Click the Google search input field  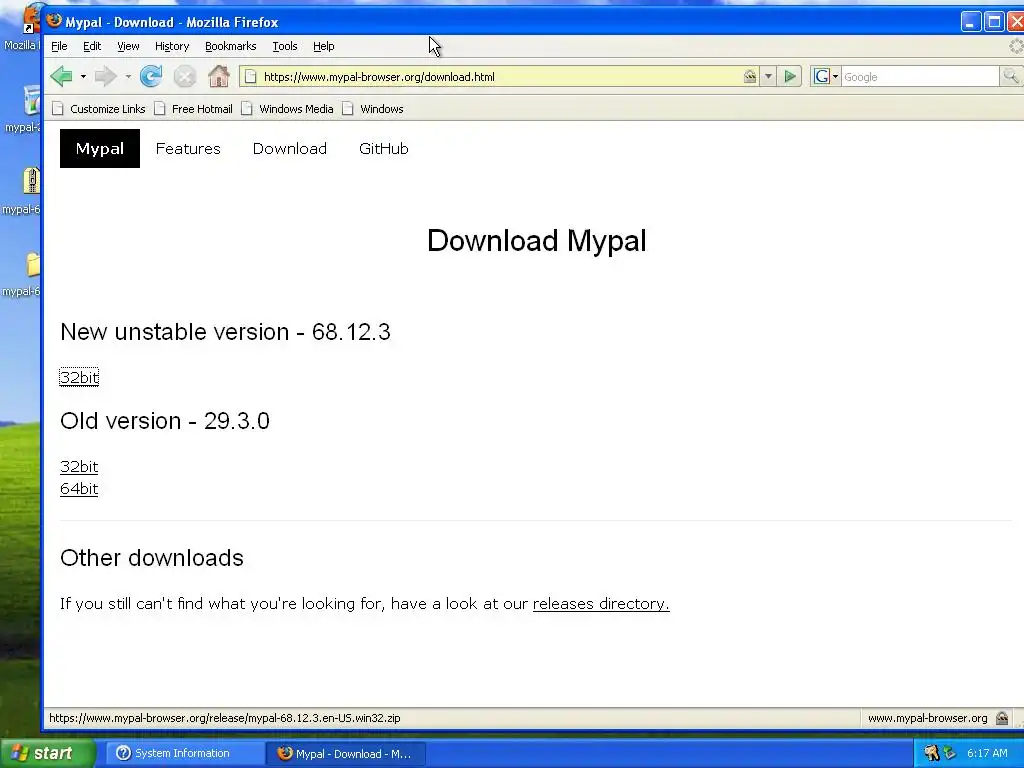pyautogui.click(x=920, y=76)
